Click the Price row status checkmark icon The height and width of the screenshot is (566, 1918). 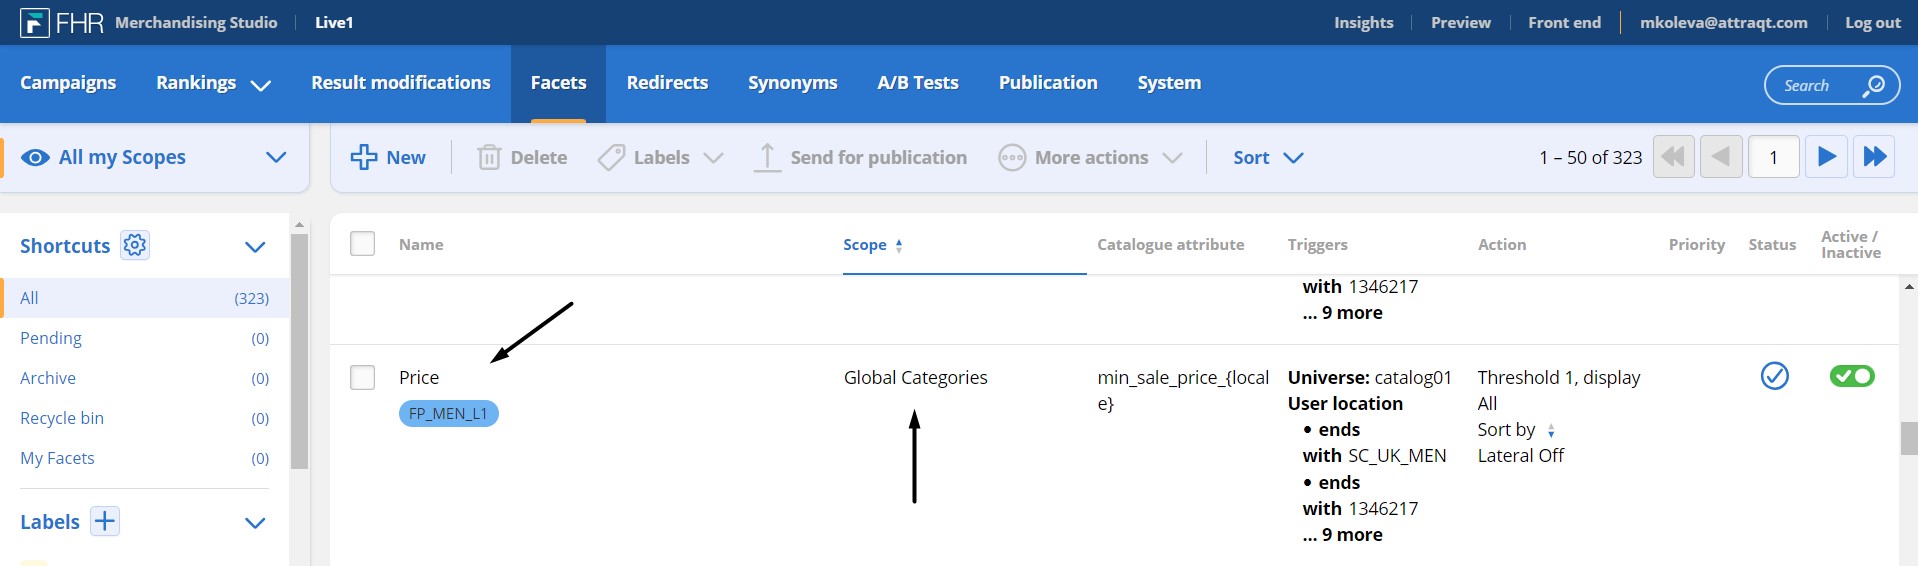[x=1774, y=376]
